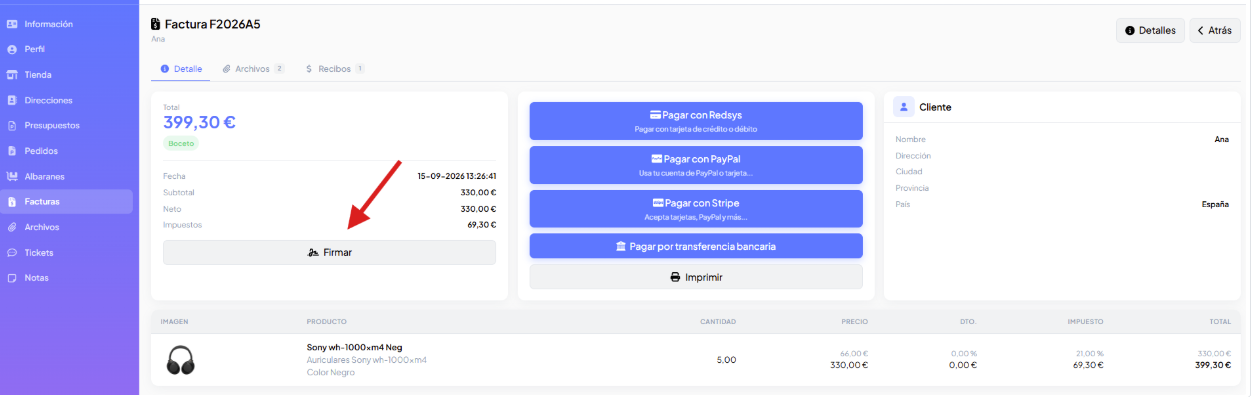Click the date 15-09-2026 13:26:41

point(457,176)
